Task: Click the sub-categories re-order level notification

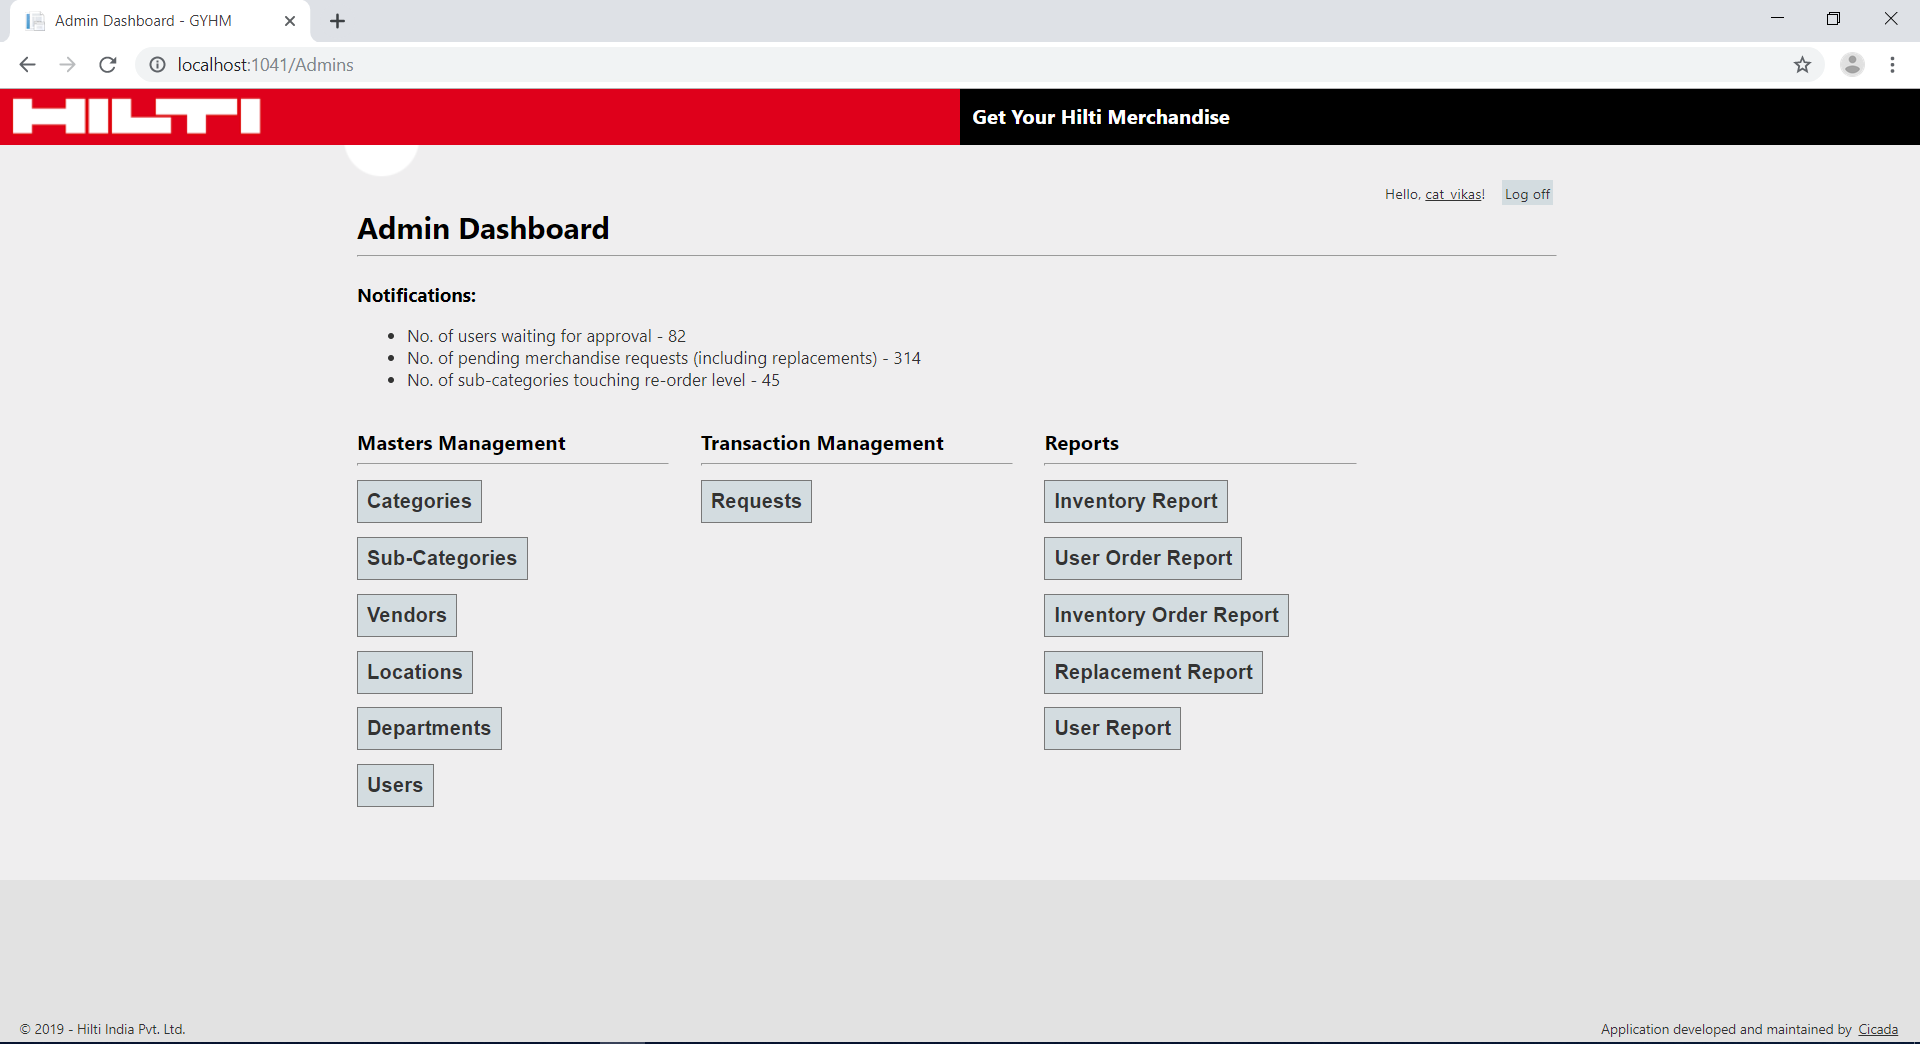Action: (593, 380)
